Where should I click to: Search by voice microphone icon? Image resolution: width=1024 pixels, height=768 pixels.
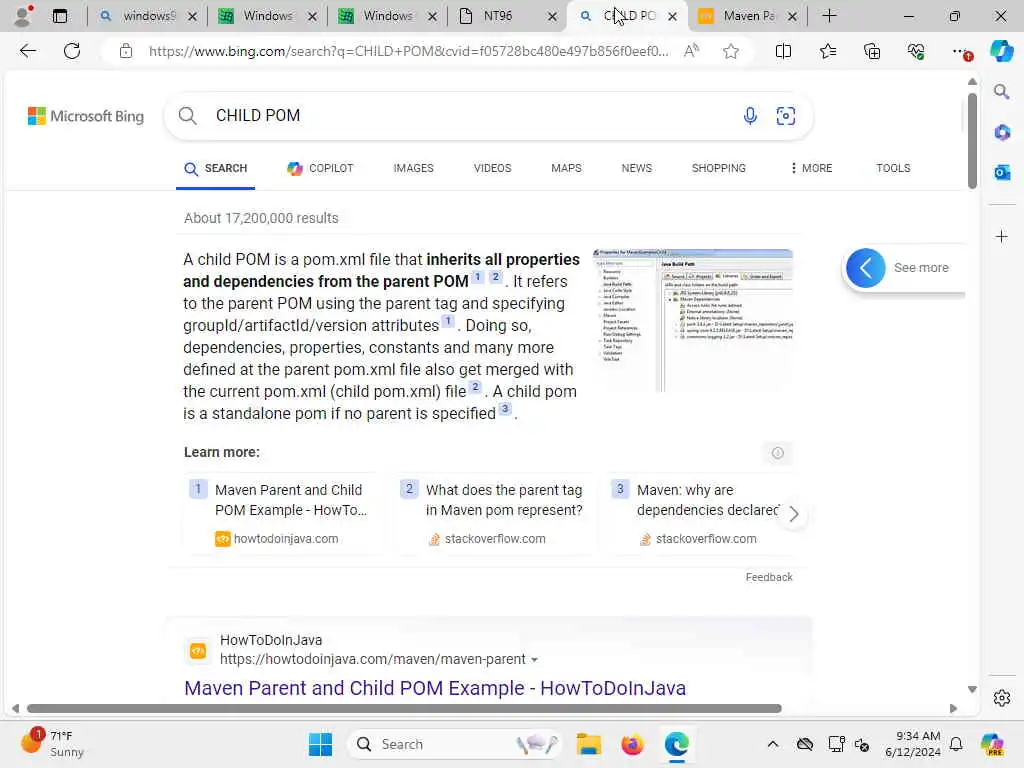click(x=750, y=116)
